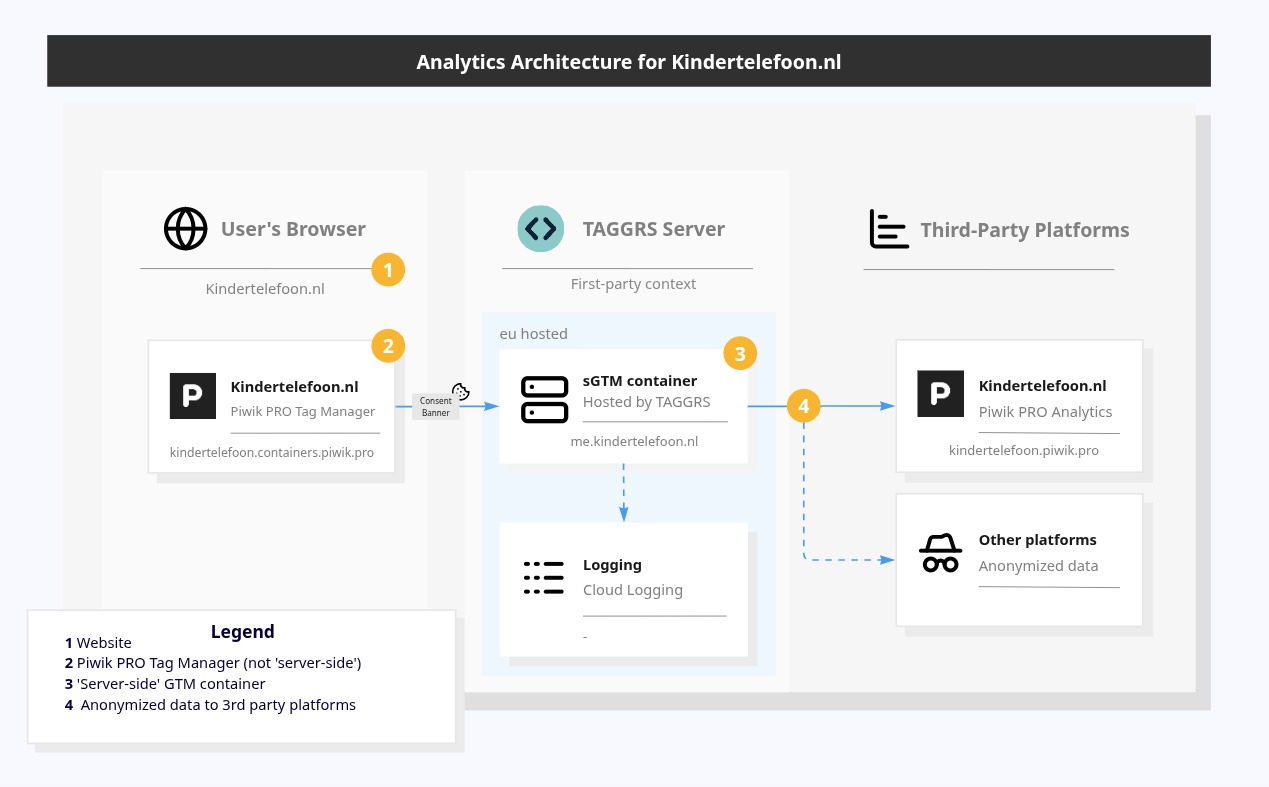Click the teal code-brackets TAGGRS Server icon
The height and width of the screenshot is (787, 1269).
(x=540, y=229)
